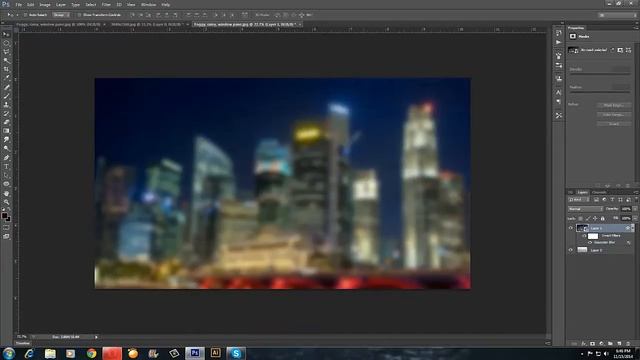
Task: Add layer mask from Layers panel bottom
Action: 592,344
